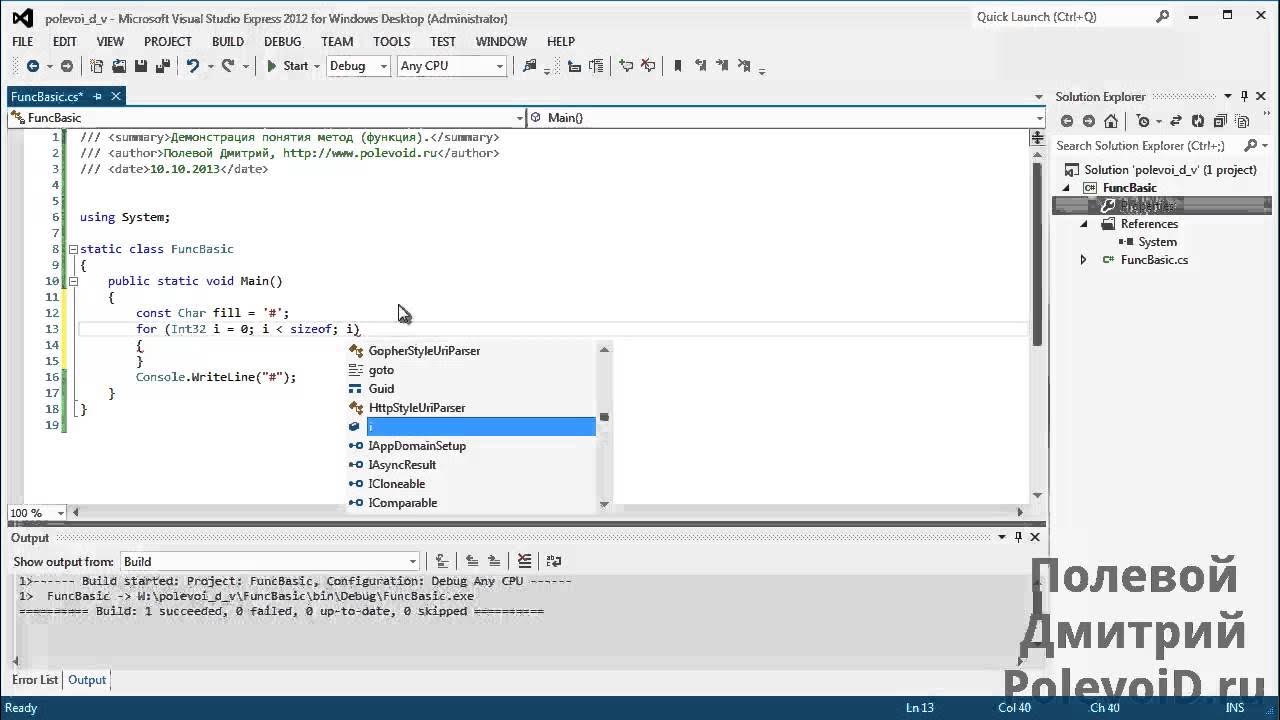Screen dimensions: 1280x720
Task: Click the Undo toolbar icon
Action: pyautogui.click(x=192, y=66)
